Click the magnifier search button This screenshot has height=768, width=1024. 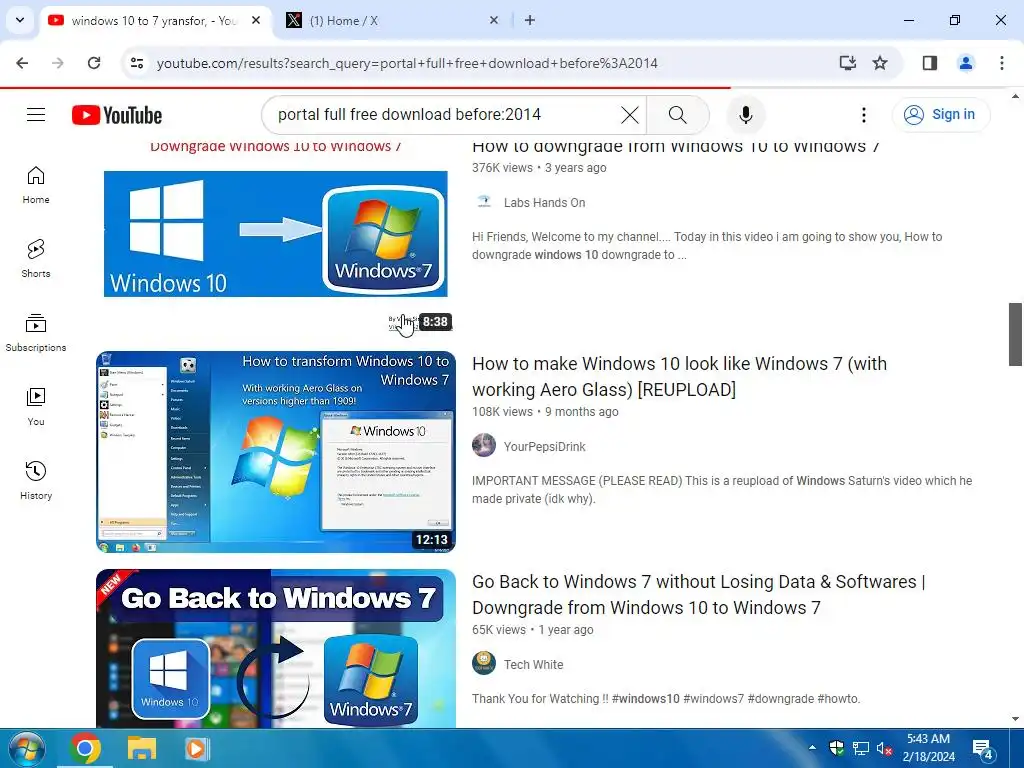click(x=677, y=115)
